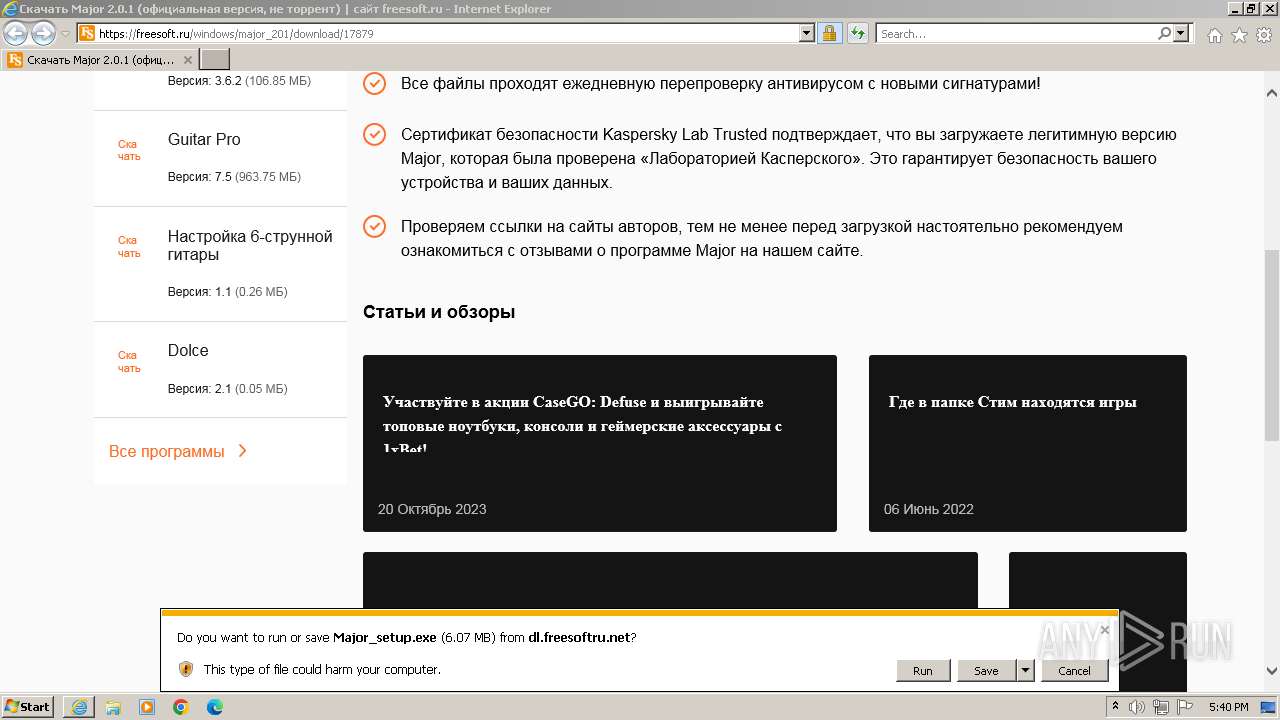Close the Скачать Major 2.0.1 tab
The width and height of the screenshot is (1280, 720).
187,60
